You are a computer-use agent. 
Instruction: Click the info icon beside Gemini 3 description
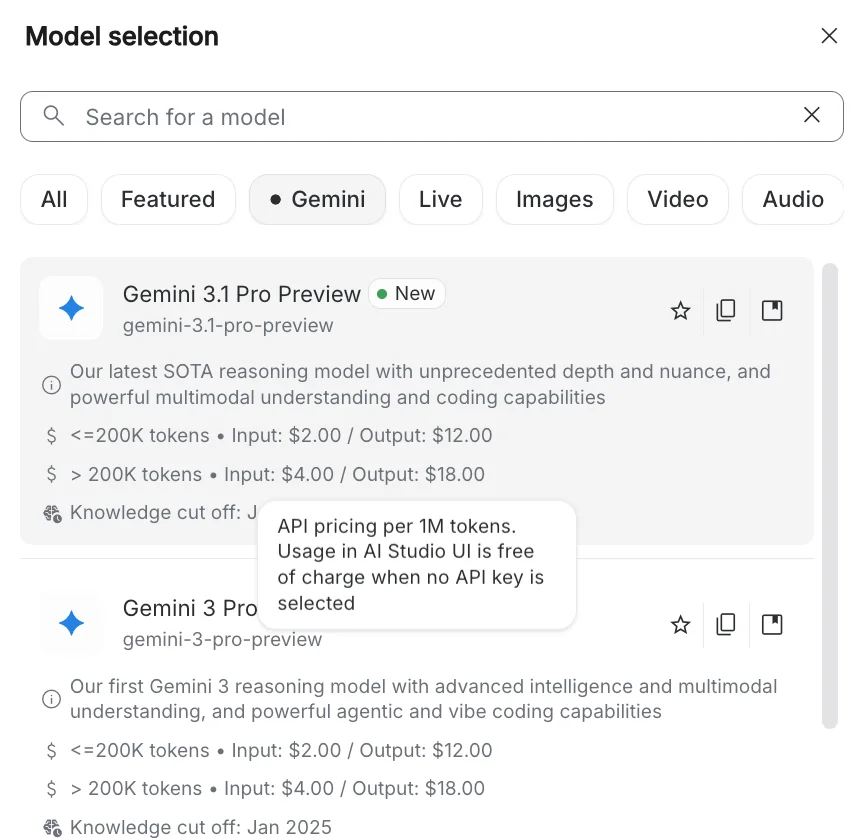pyautogui.click(x=51, y=699)
